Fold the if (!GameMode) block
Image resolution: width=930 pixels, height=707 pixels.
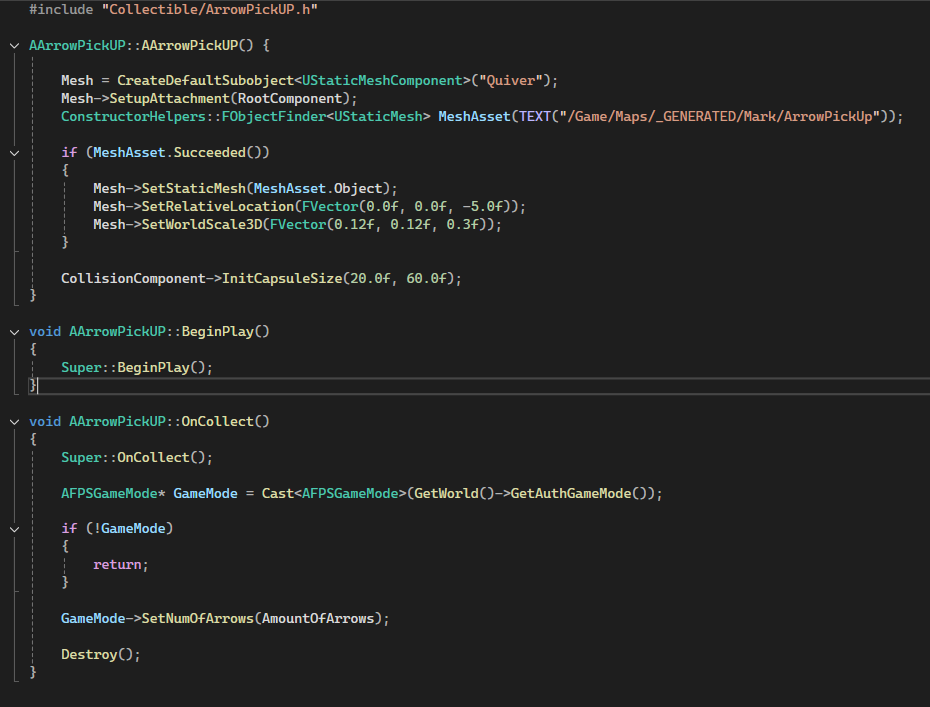coord(14,528)
